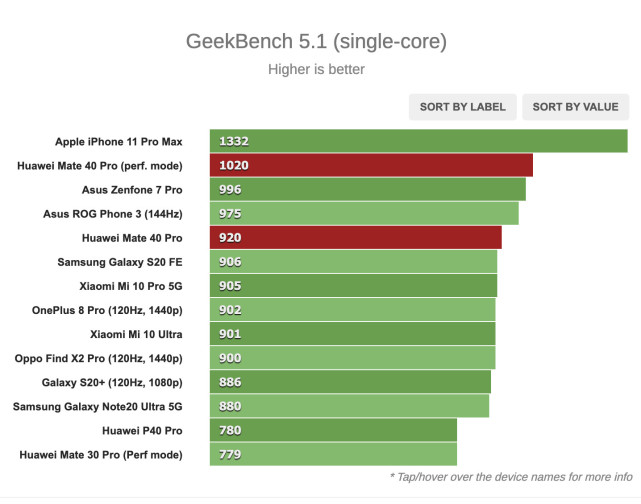
Task: Select the bar showing score 886
Action: (350, 382)
